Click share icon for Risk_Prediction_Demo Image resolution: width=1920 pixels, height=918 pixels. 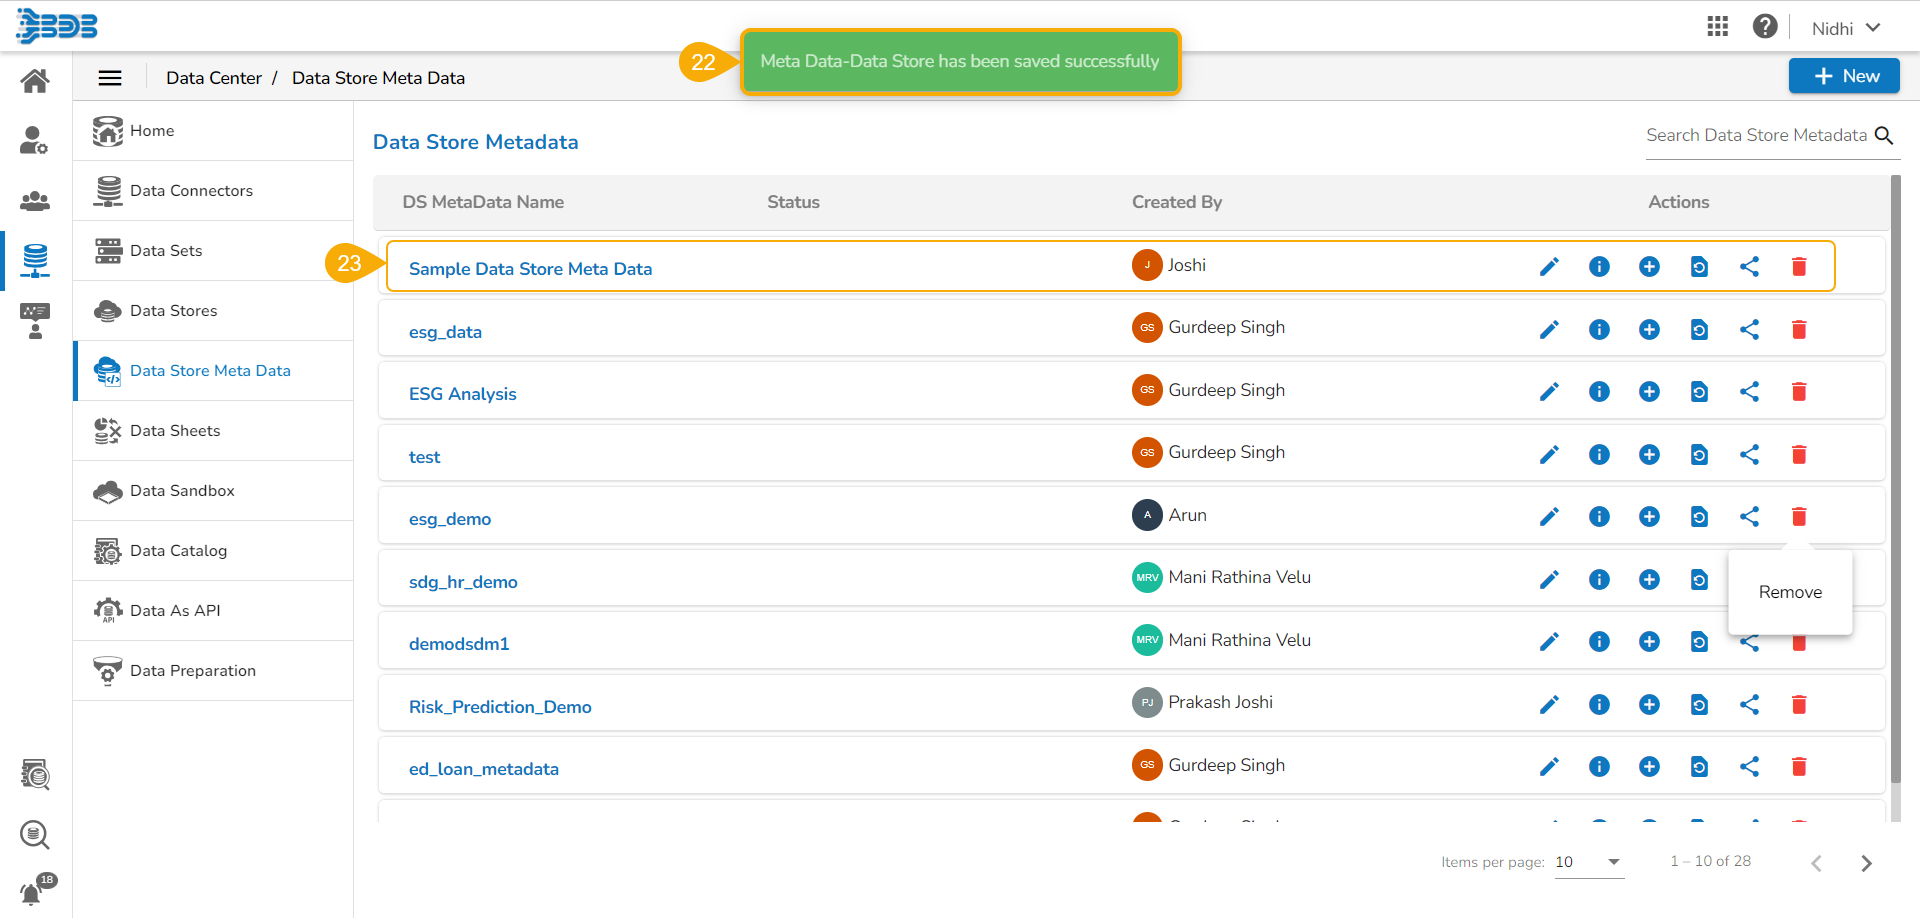point(1749,705)
